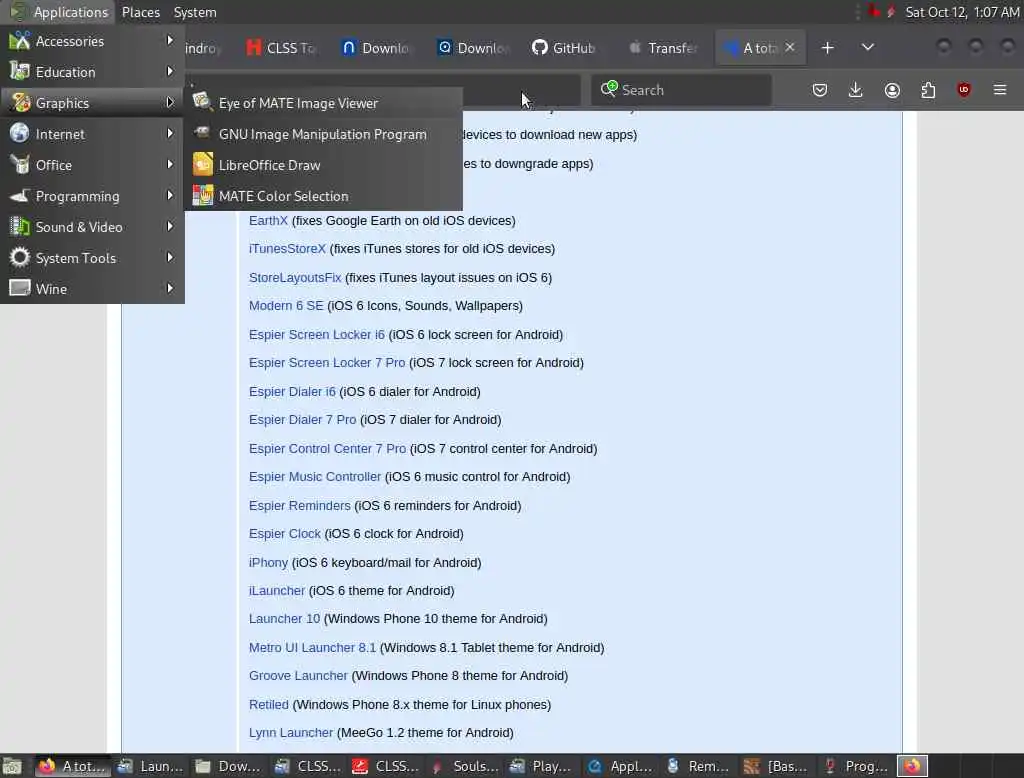
Task: Switch to the GitHub tab
Action: click(564, 48)
